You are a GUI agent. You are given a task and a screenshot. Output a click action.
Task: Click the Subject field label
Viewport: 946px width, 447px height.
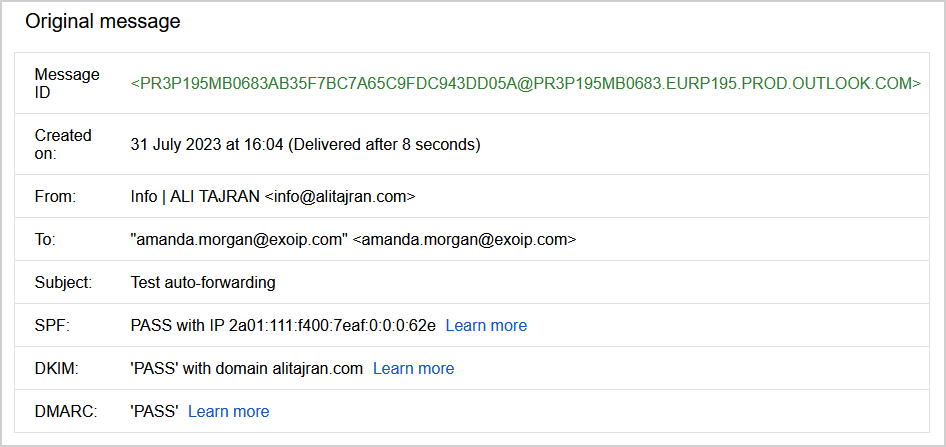click(63, 283)
